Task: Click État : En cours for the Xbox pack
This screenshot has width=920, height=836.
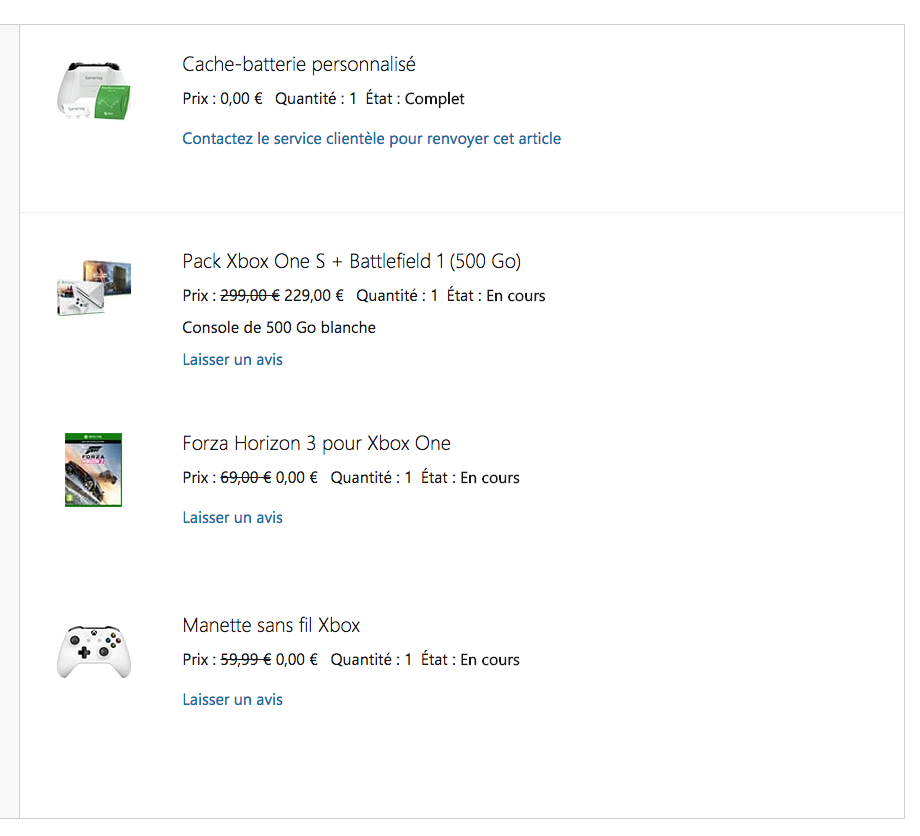Action: click(496, 295)
